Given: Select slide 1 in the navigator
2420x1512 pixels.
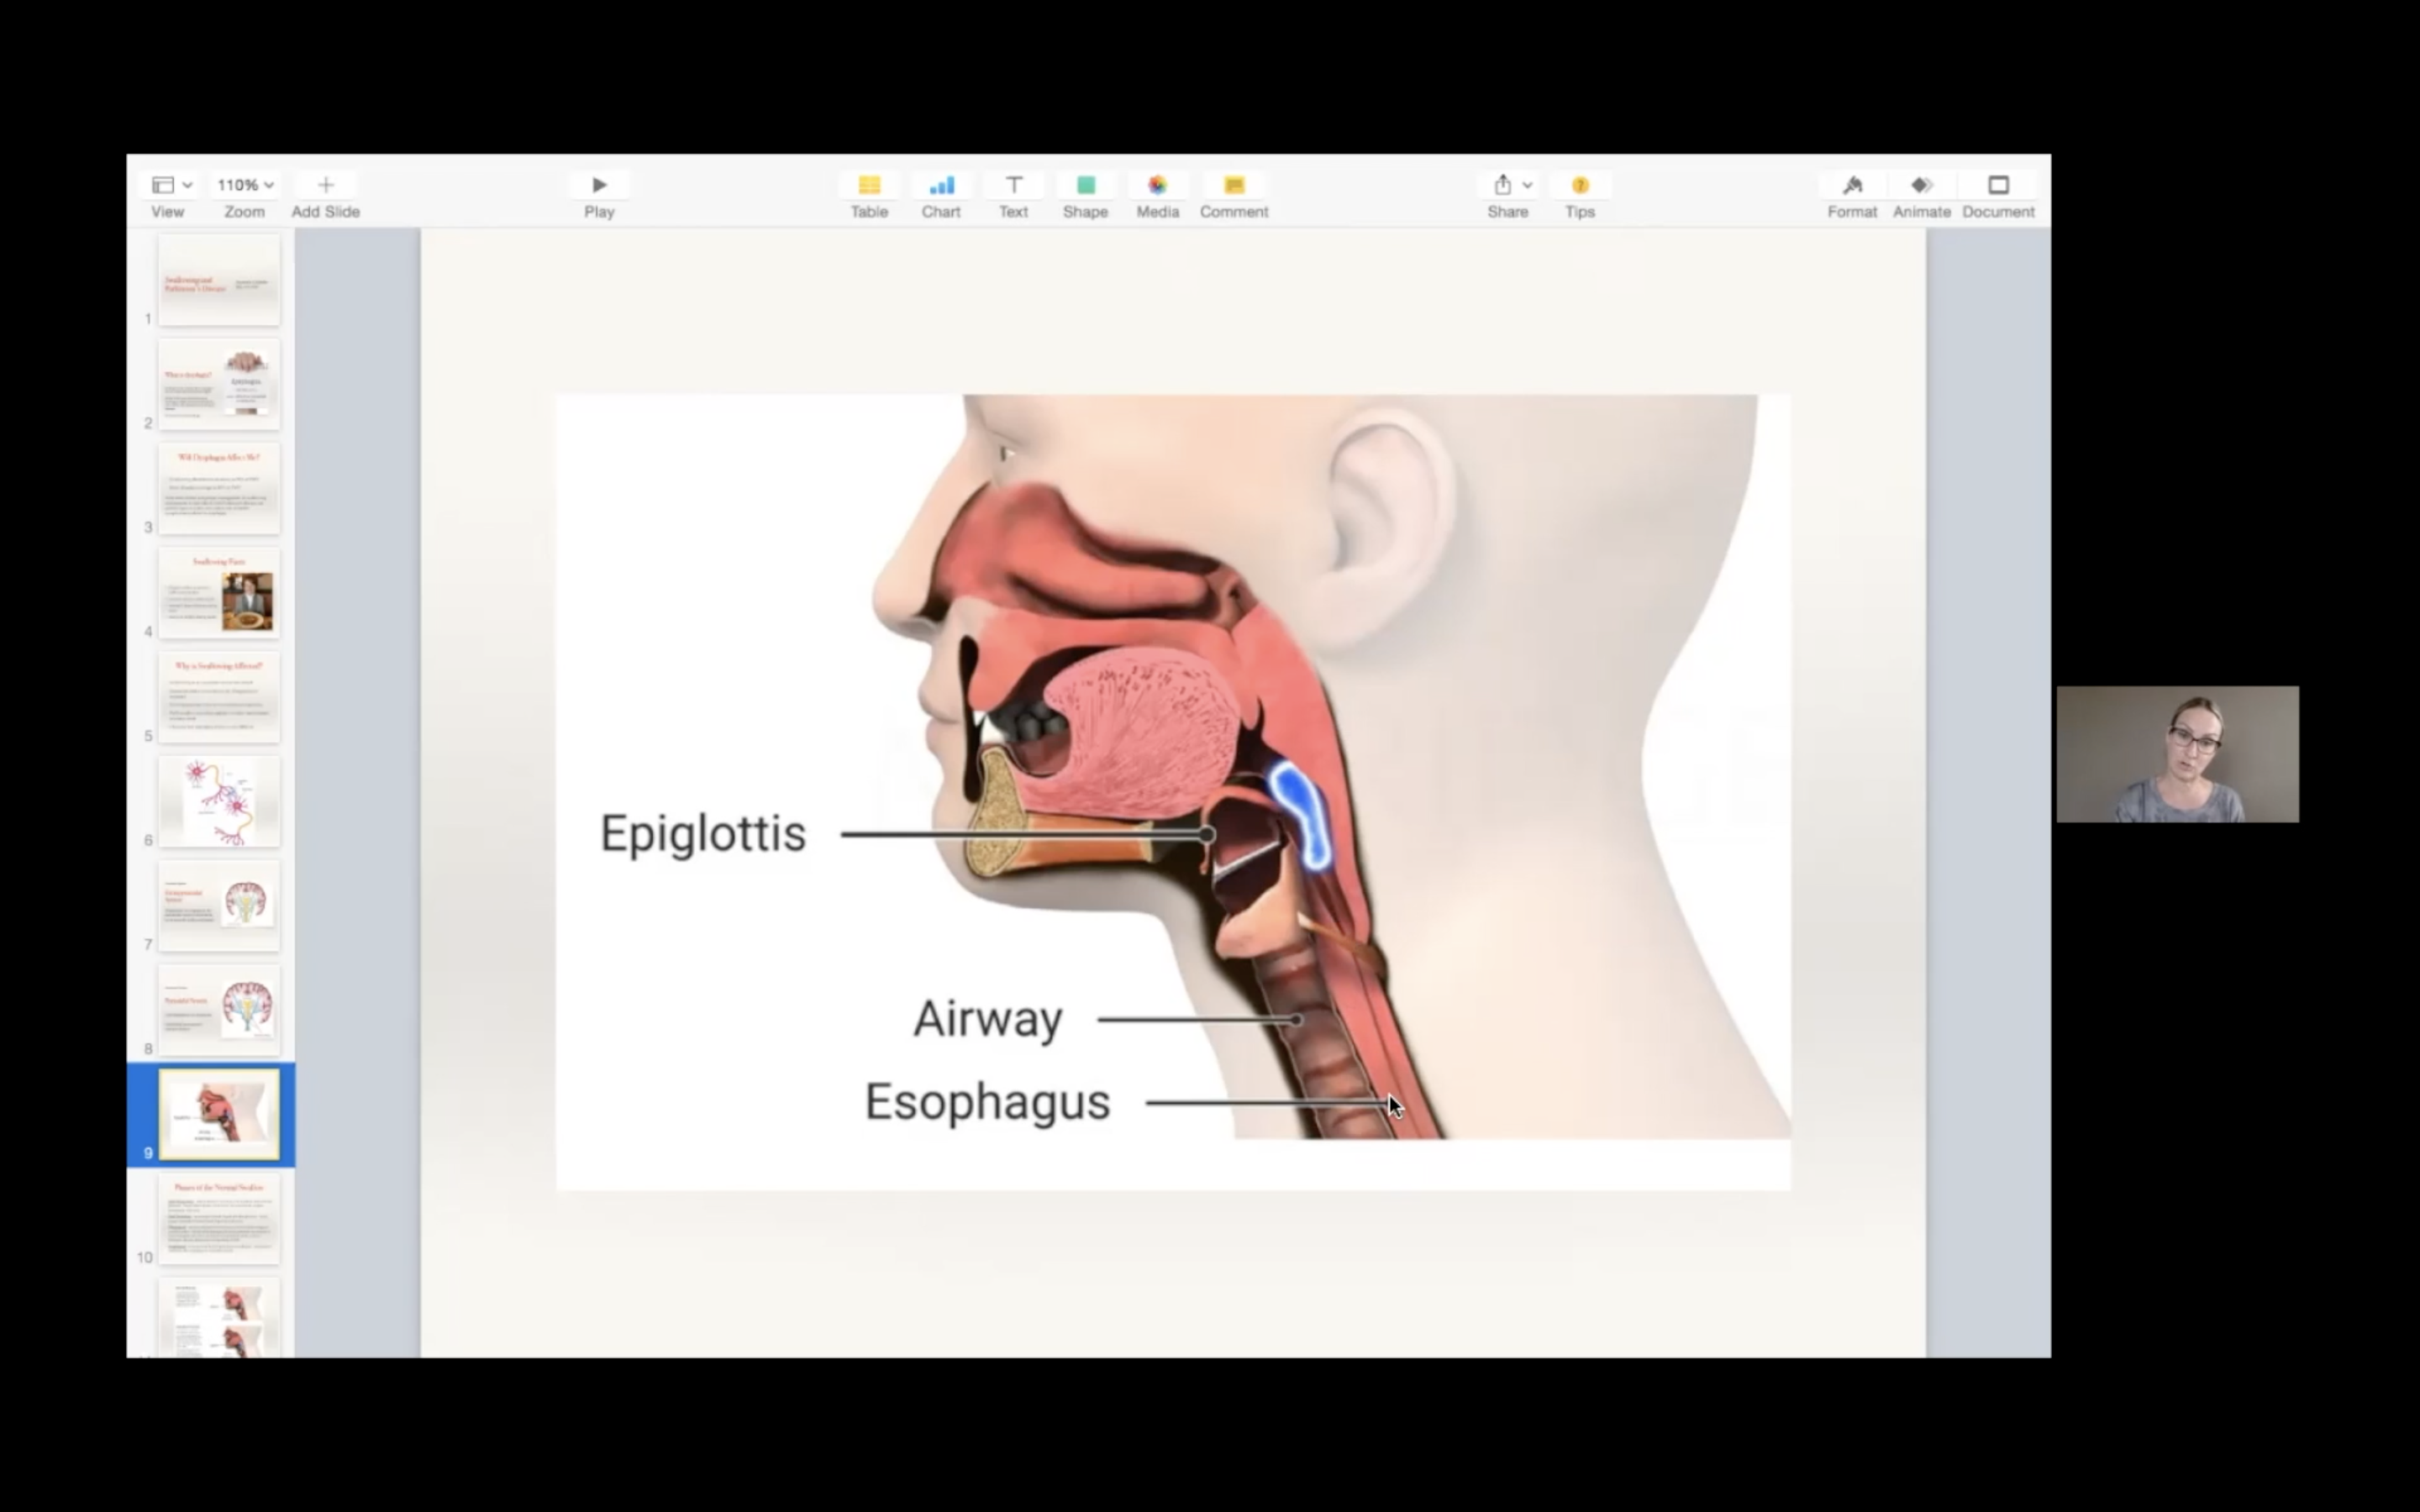Looking at the screenshot, I should coord(219,281).
